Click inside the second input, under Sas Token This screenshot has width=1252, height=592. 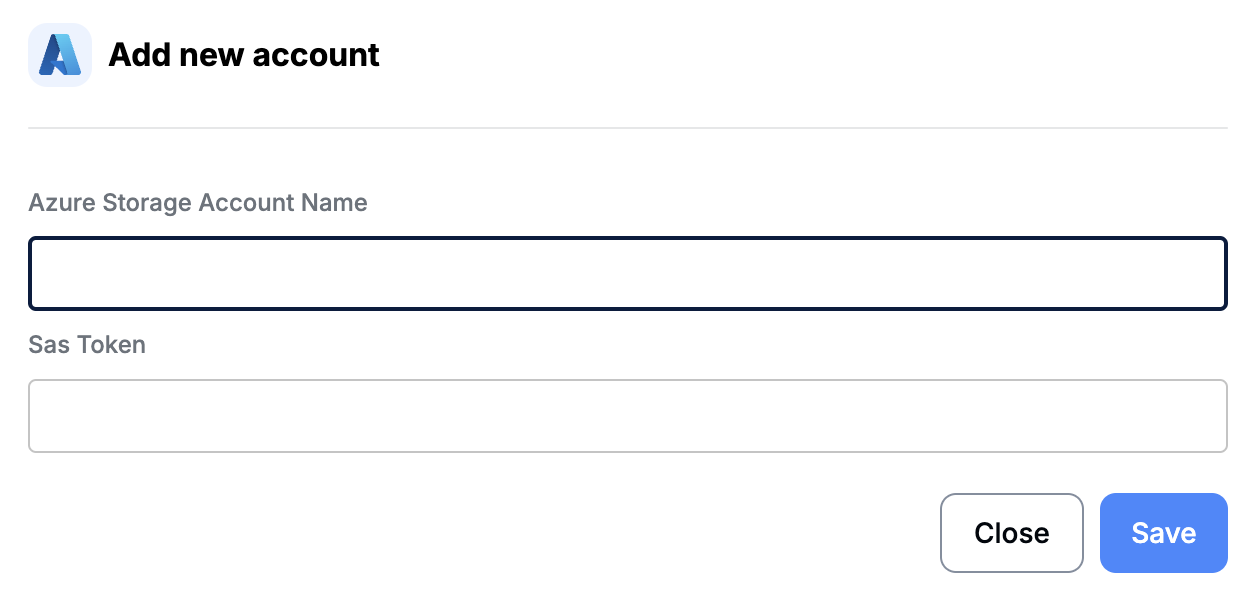(627, 416)
